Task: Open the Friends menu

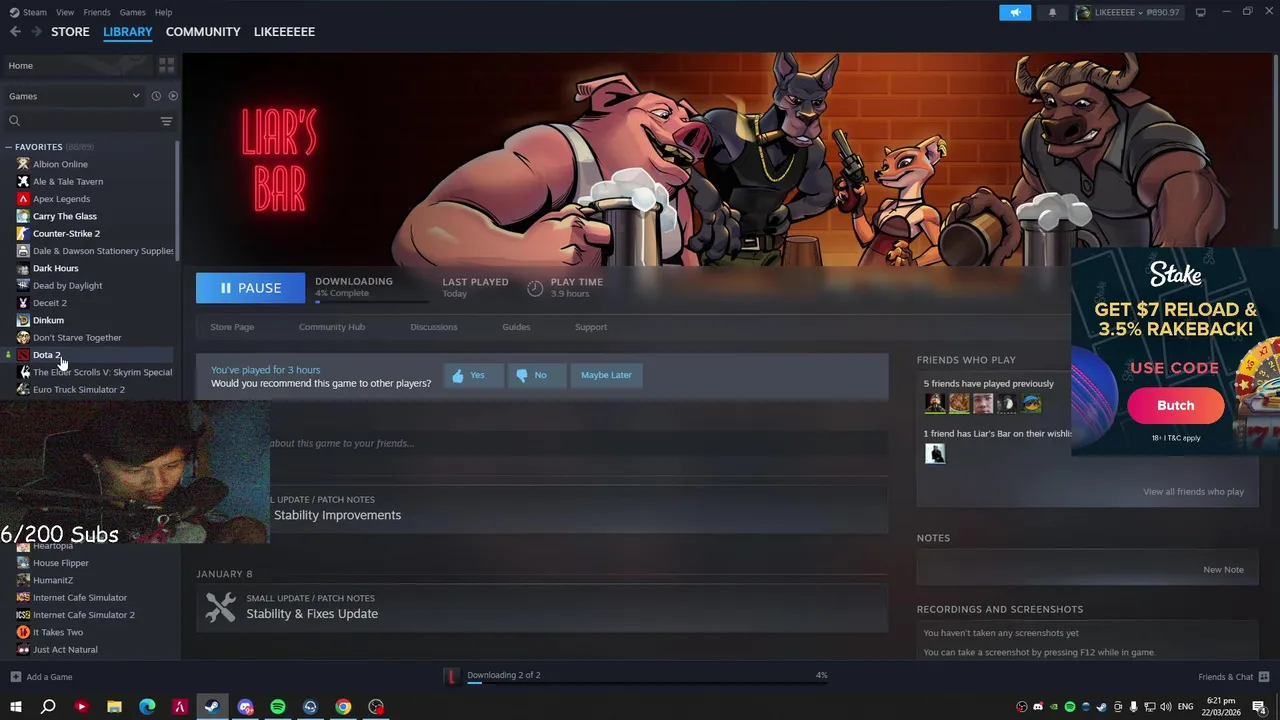Action: [97, 12]
